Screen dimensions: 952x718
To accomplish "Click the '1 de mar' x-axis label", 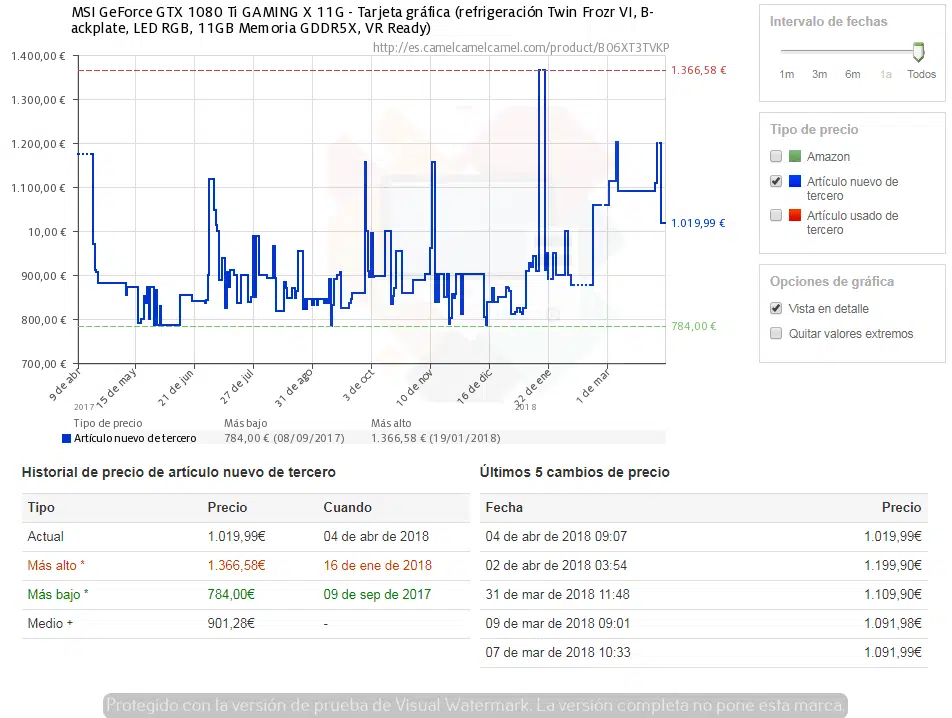I will [593, 386].
